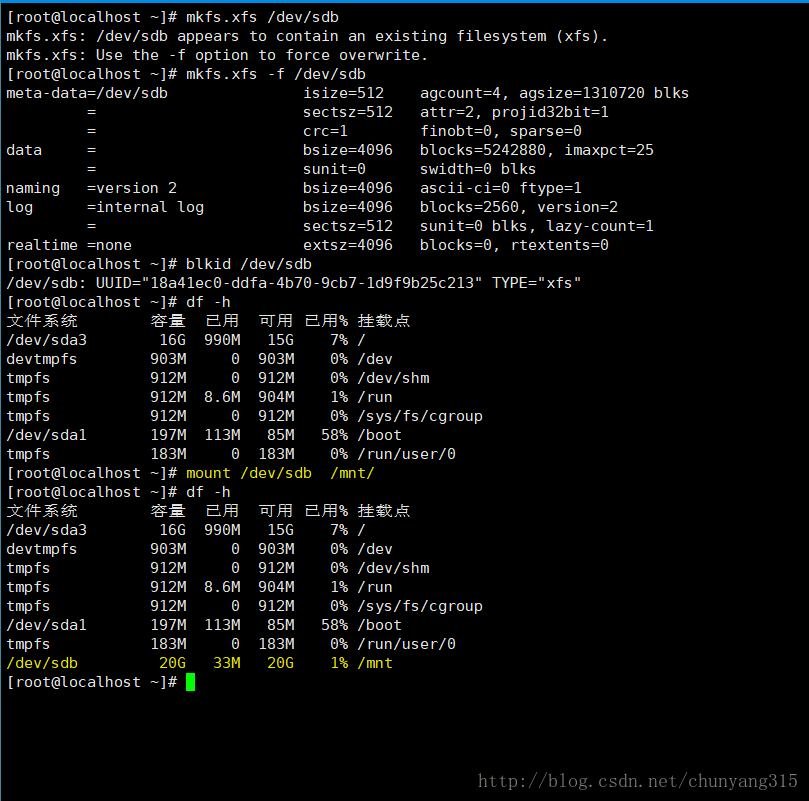Click the 'appears to contain an existing filesystem' message
Screen dimensions: 809x801
pyautogui.click(x=361, y=36)
